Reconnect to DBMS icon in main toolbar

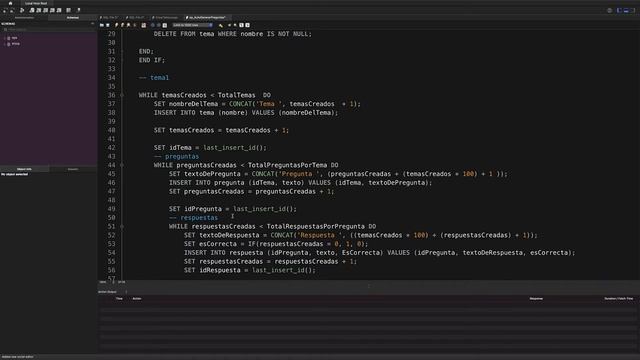(78, 10)
